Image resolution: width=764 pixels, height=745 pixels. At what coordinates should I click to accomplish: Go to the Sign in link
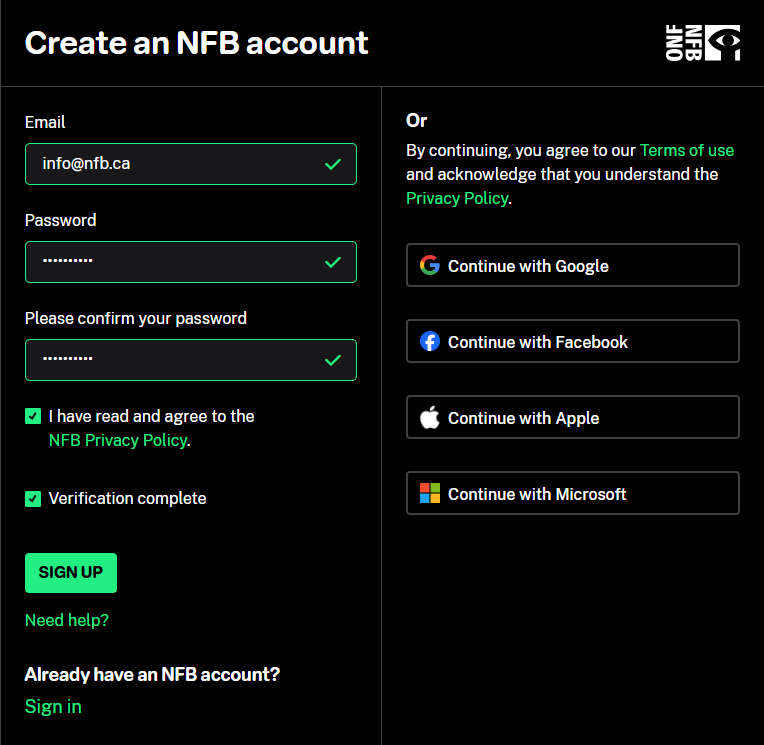(x=53, y=707)
